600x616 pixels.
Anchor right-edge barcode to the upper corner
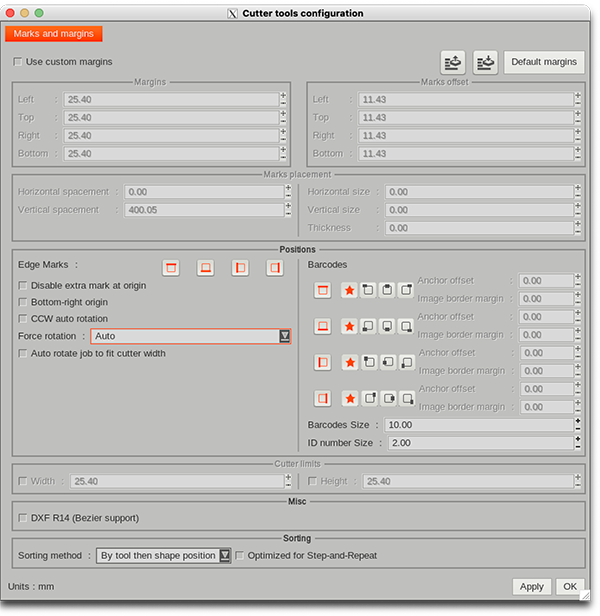click(x=370, y=398)
